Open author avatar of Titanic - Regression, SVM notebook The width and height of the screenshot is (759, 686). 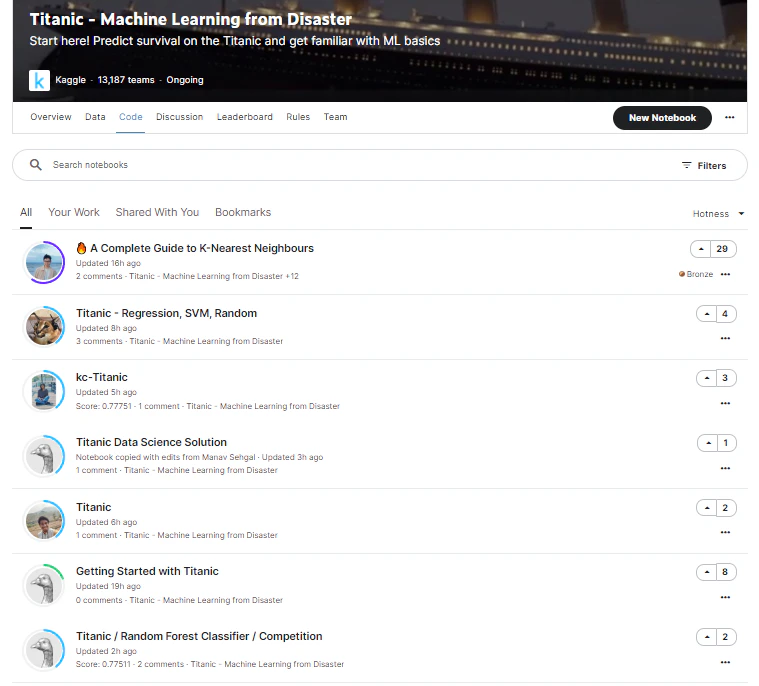(x=45, y=327)
